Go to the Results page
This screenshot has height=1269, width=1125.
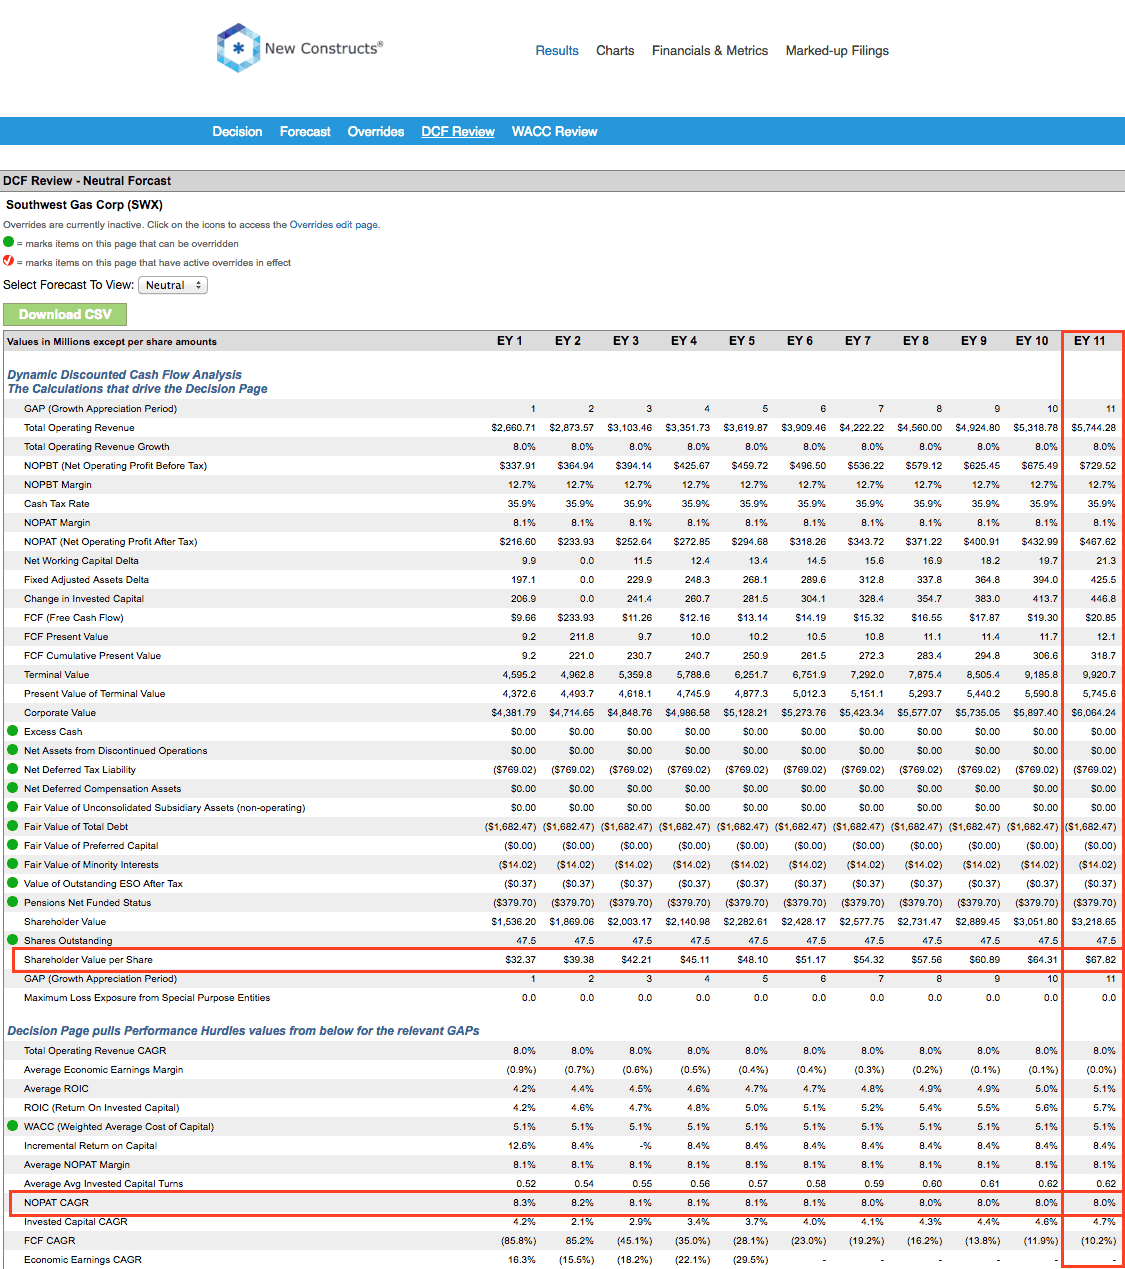click(x=557, y=50)
